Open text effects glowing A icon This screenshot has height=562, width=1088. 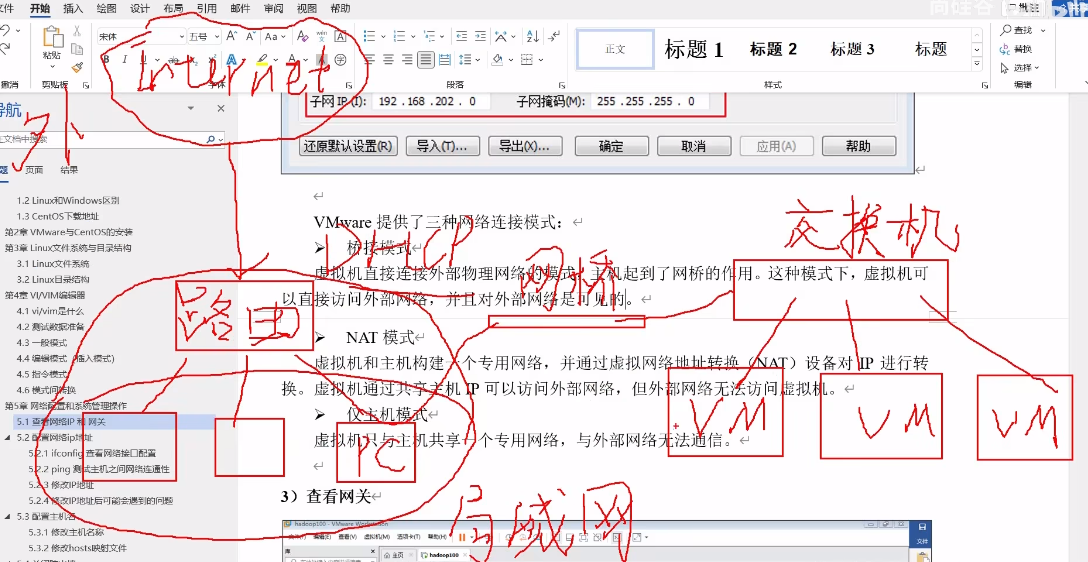(x=232, y=60)
